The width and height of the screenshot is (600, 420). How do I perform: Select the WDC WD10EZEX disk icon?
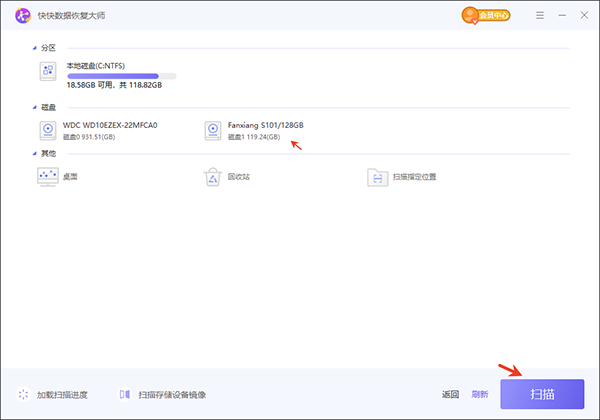(48, 131)
